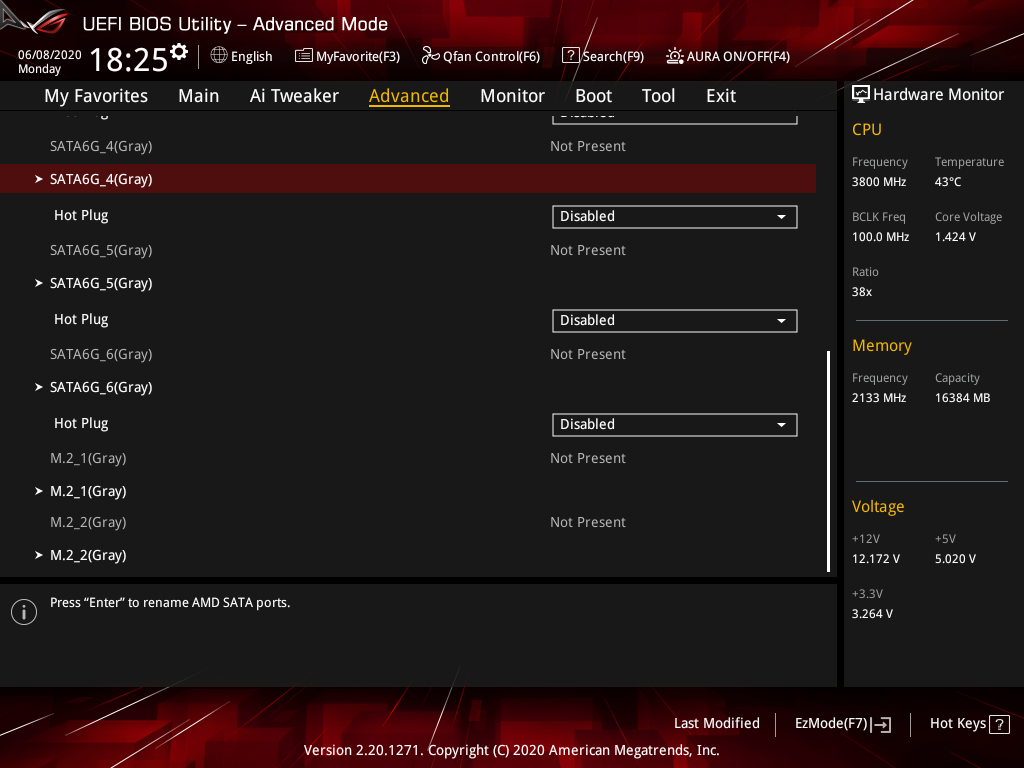This screenshot has width=1024, height=768.
Task: Click Last Modified at bottom
Action: [x=716, y=723]
